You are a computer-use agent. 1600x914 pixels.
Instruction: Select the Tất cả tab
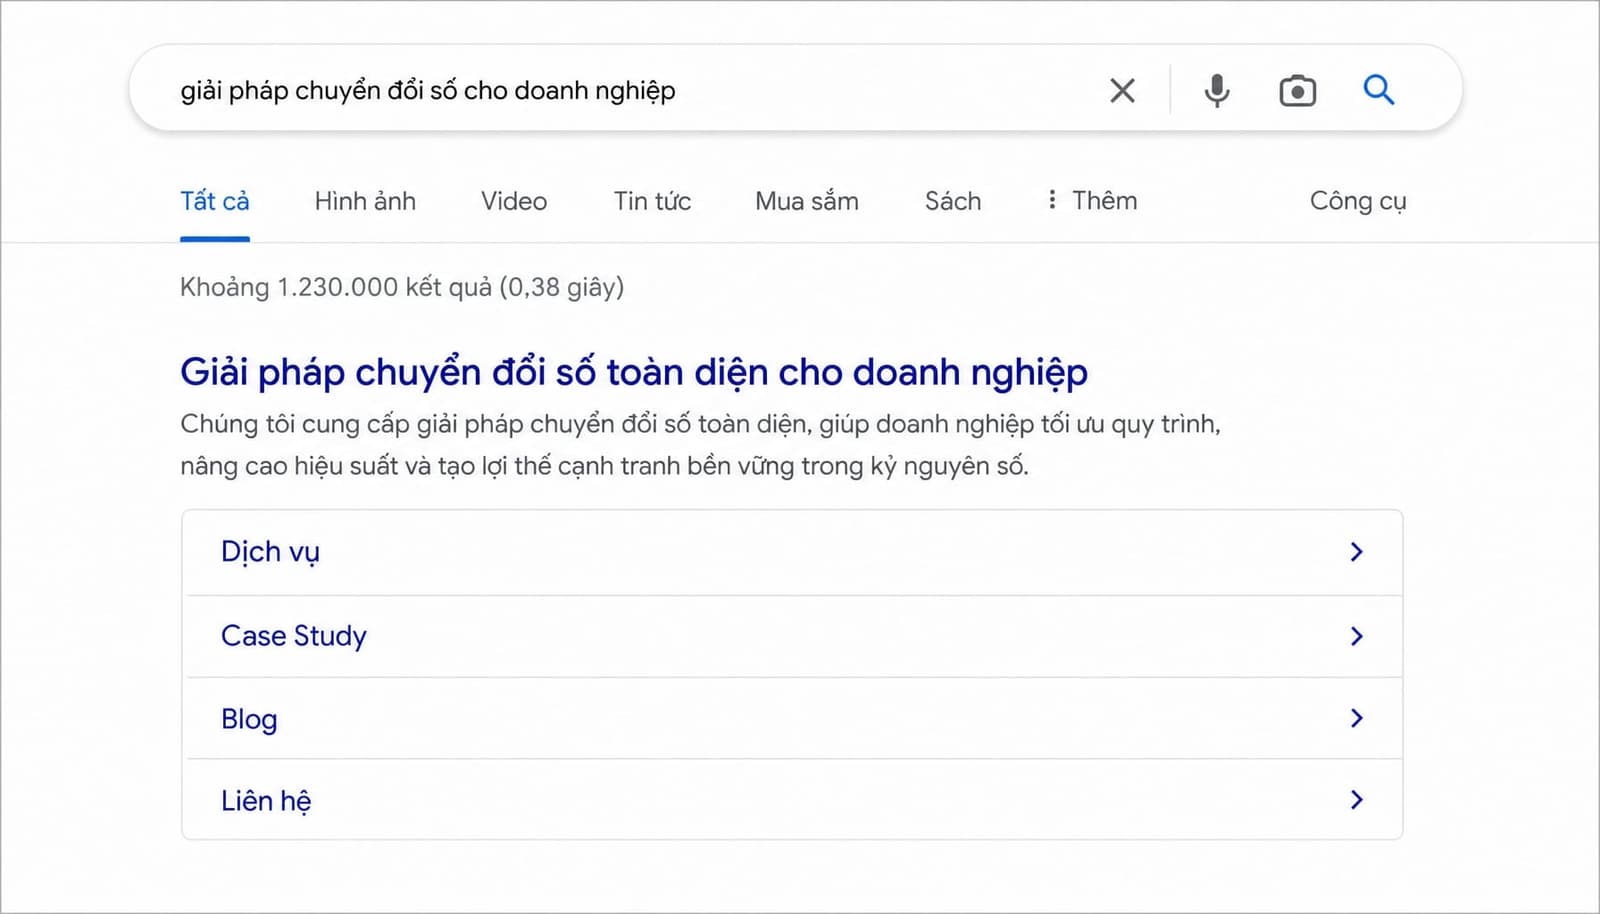click(215, 201)
